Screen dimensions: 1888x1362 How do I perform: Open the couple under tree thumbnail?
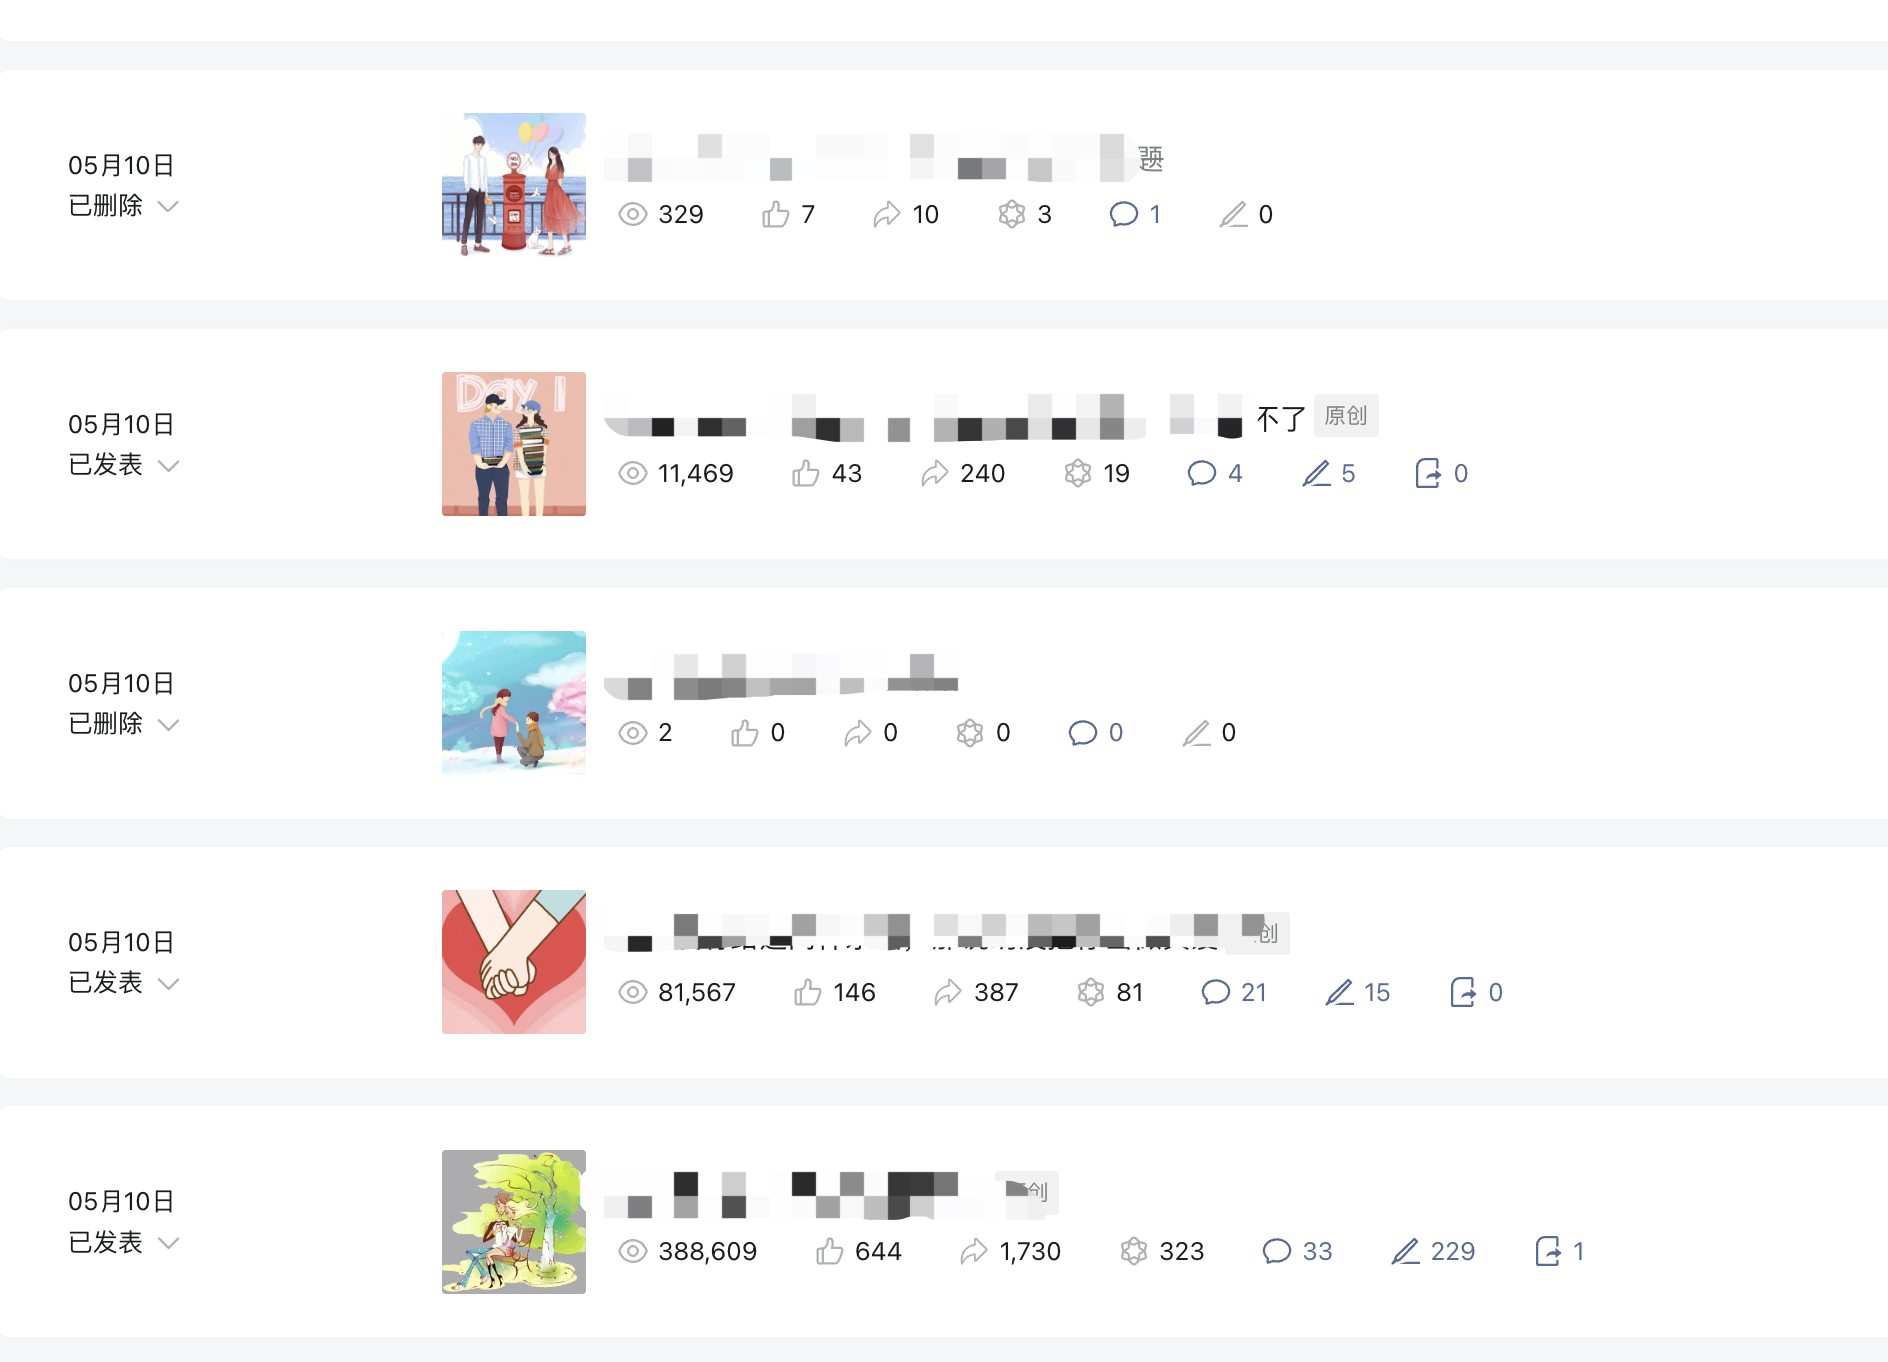[514, 1222]
